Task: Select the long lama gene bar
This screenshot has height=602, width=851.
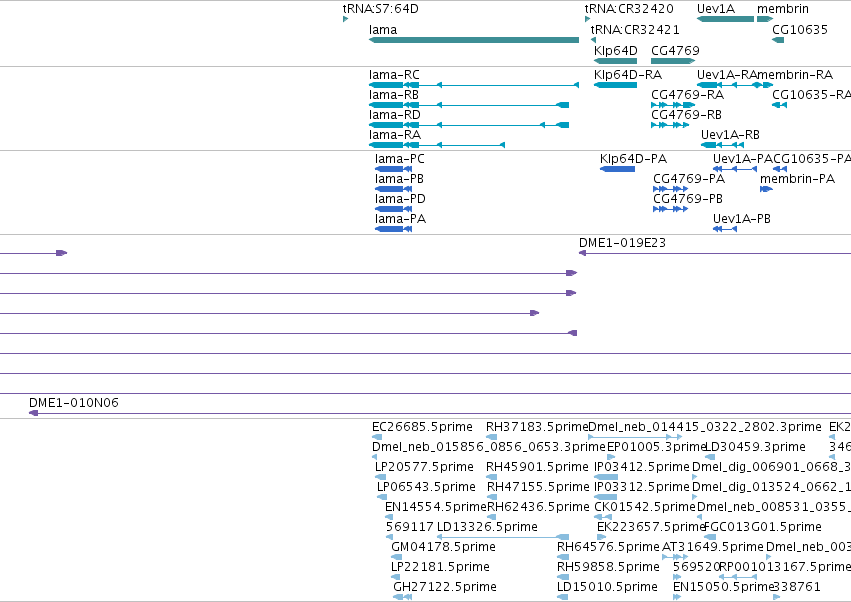Action: (x=474, y=40)
